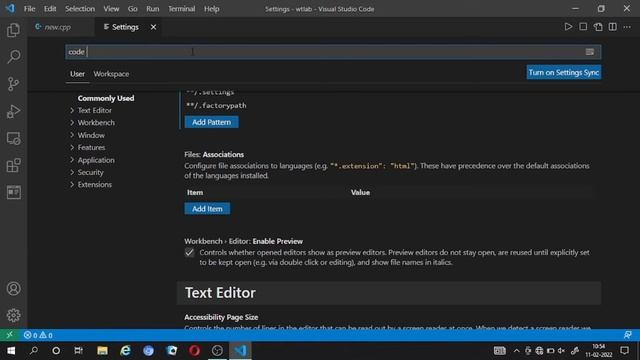The image size is (640, 360).
Task: Click the square stop icon in the editor toolbar
Action: 583,27
